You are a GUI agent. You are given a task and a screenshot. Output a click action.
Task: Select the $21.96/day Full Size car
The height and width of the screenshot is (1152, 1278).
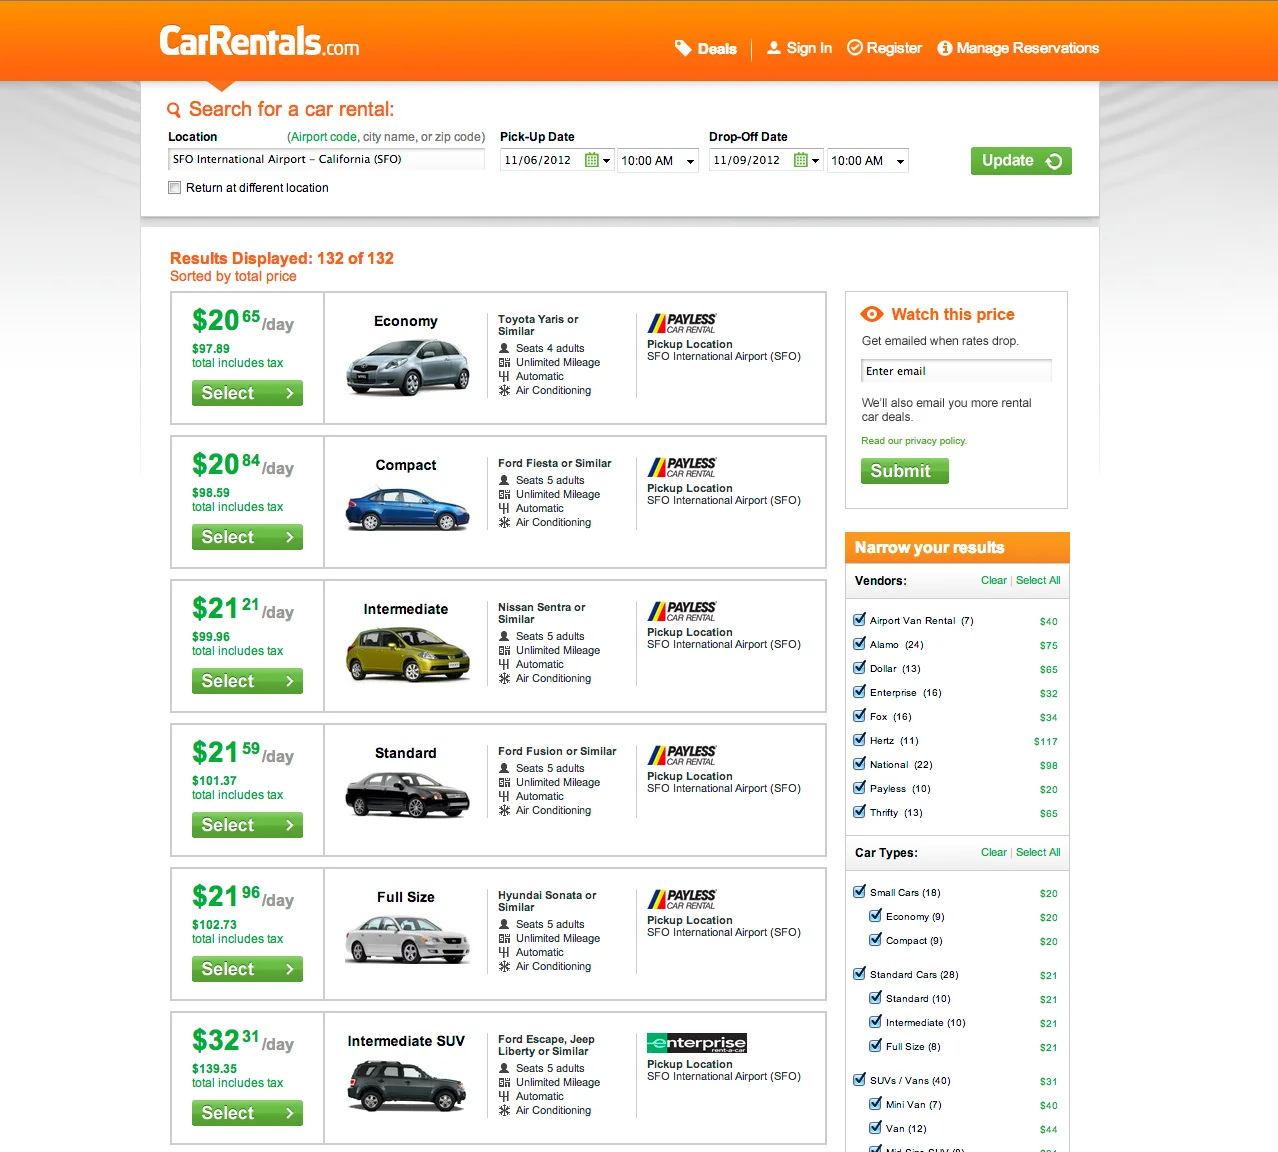point(247,969)
